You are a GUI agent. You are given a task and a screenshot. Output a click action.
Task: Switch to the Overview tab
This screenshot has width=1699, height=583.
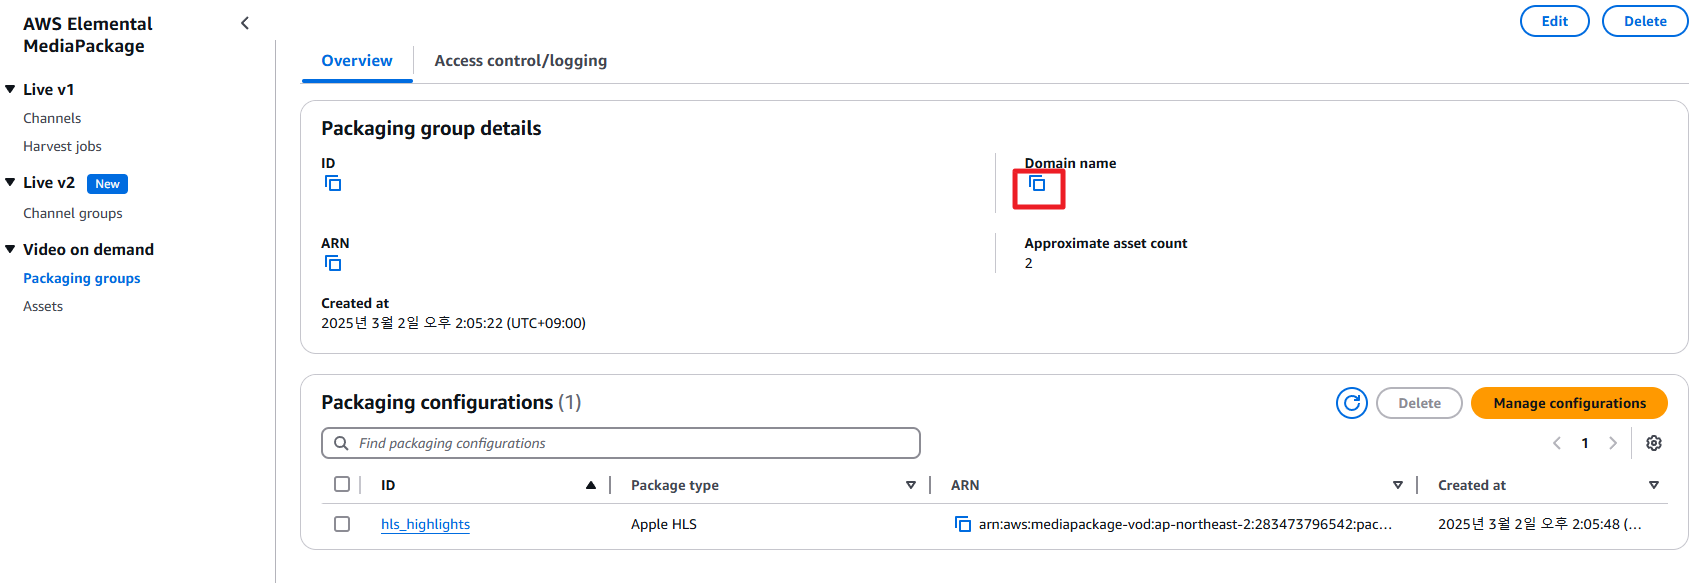click(x=357, y=61)
